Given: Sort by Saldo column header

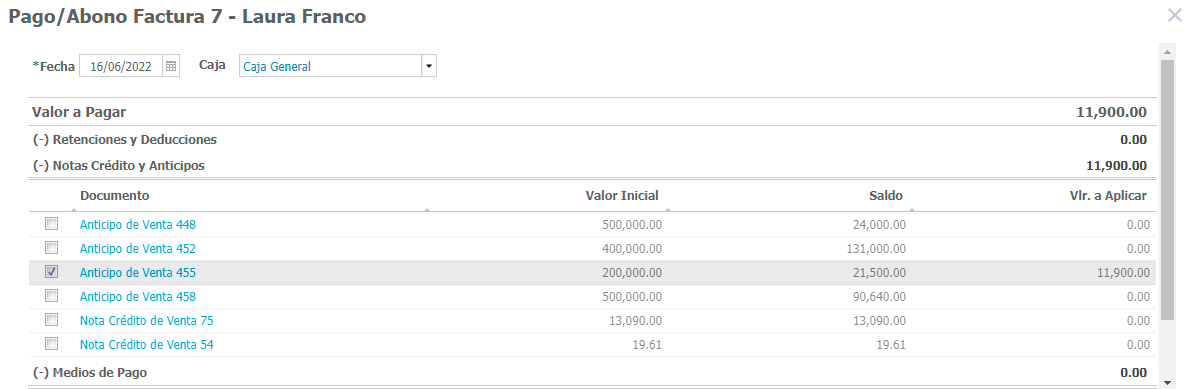Looking at the screenshot, I should (886, 196).
